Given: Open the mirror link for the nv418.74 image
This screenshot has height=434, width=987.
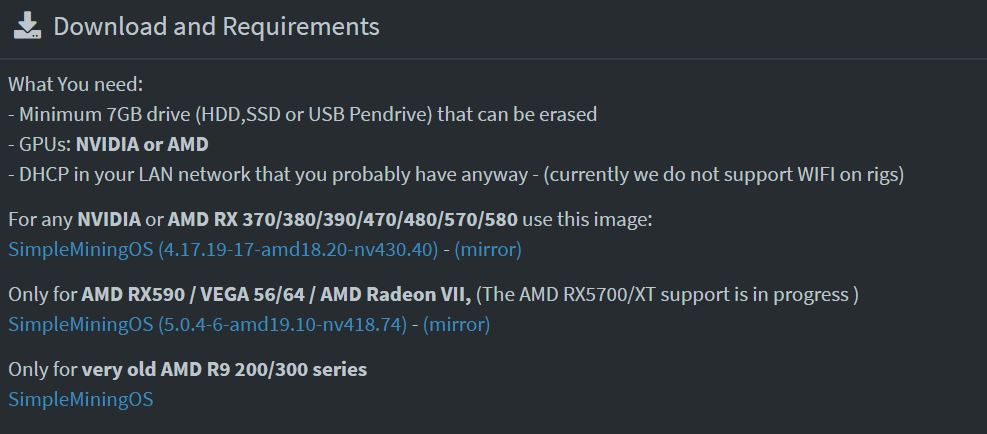Looking at the screenshot, I should [x=456, y=324].
